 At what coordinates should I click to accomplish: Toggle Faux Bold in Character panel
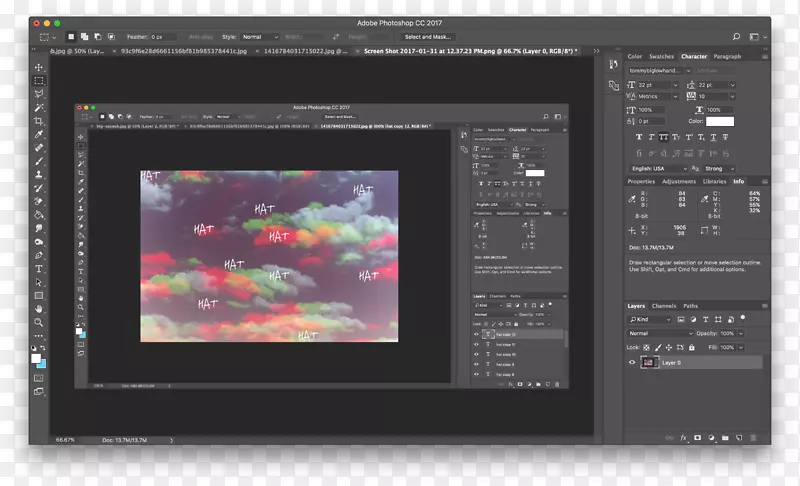636,137
